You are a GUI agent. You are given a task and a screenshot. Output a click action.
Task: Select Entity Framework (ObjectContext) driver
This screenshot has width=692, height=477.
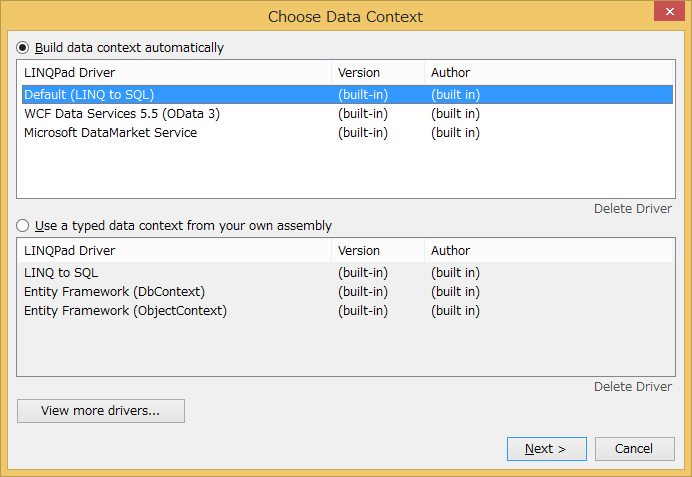(125, 311)
